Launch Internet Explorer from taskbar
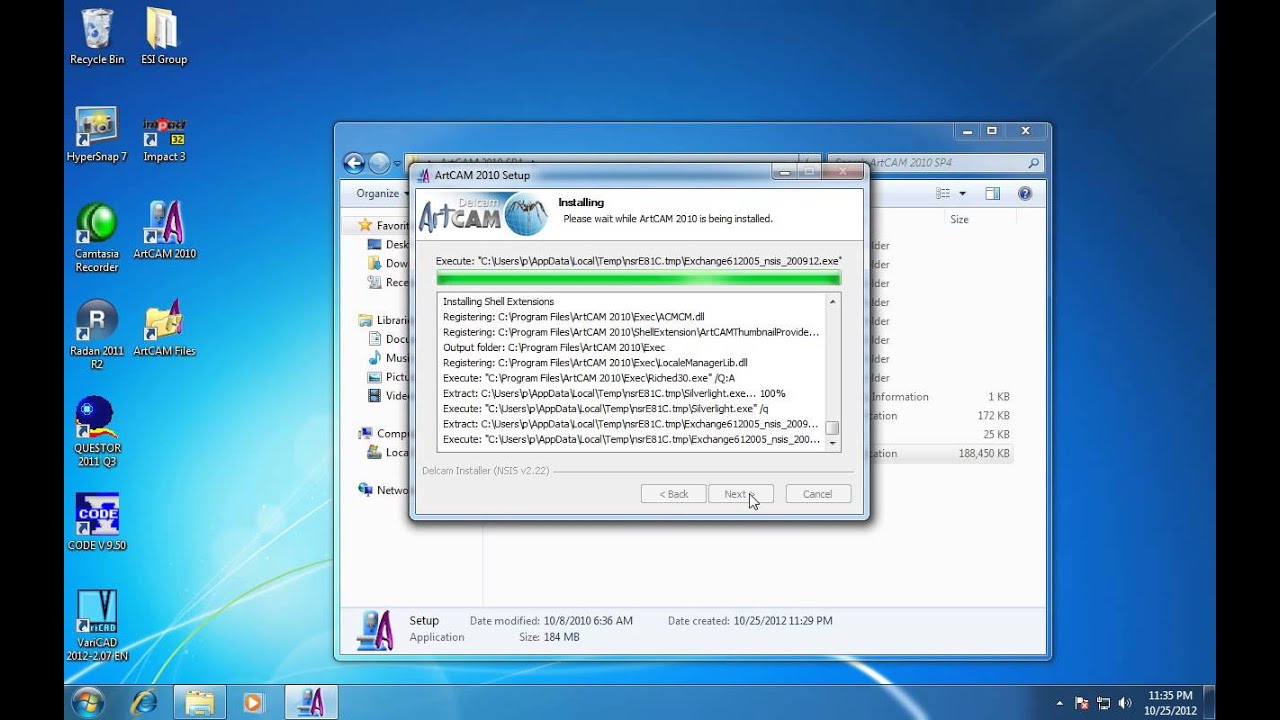The height and width of the screenshot is (720, 1280). pyautogui.click(x=144, y=702)
